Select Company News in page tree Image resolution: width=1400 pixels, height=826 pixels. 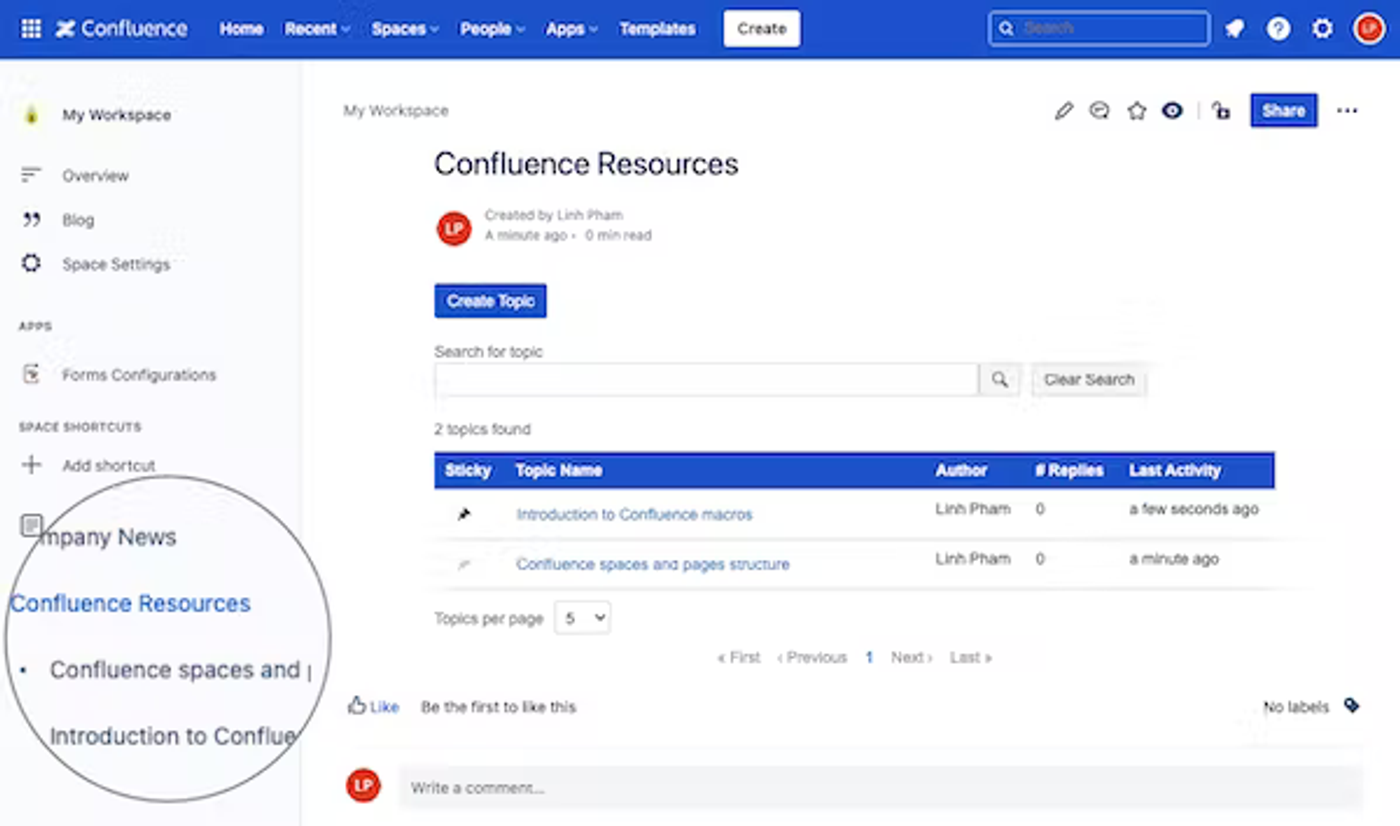(x=106, y=537)
